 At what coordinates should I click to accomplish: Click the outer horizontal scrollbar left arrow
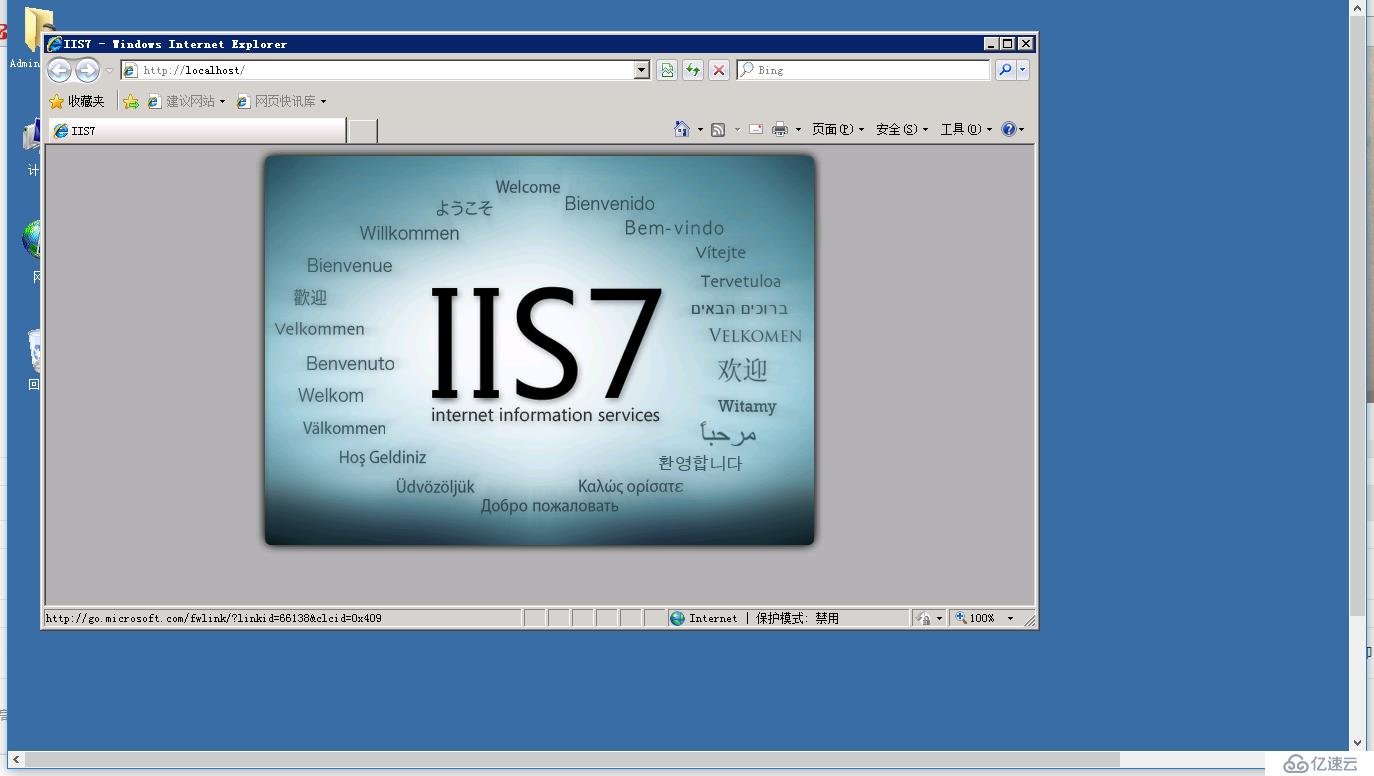click(15, 760)
